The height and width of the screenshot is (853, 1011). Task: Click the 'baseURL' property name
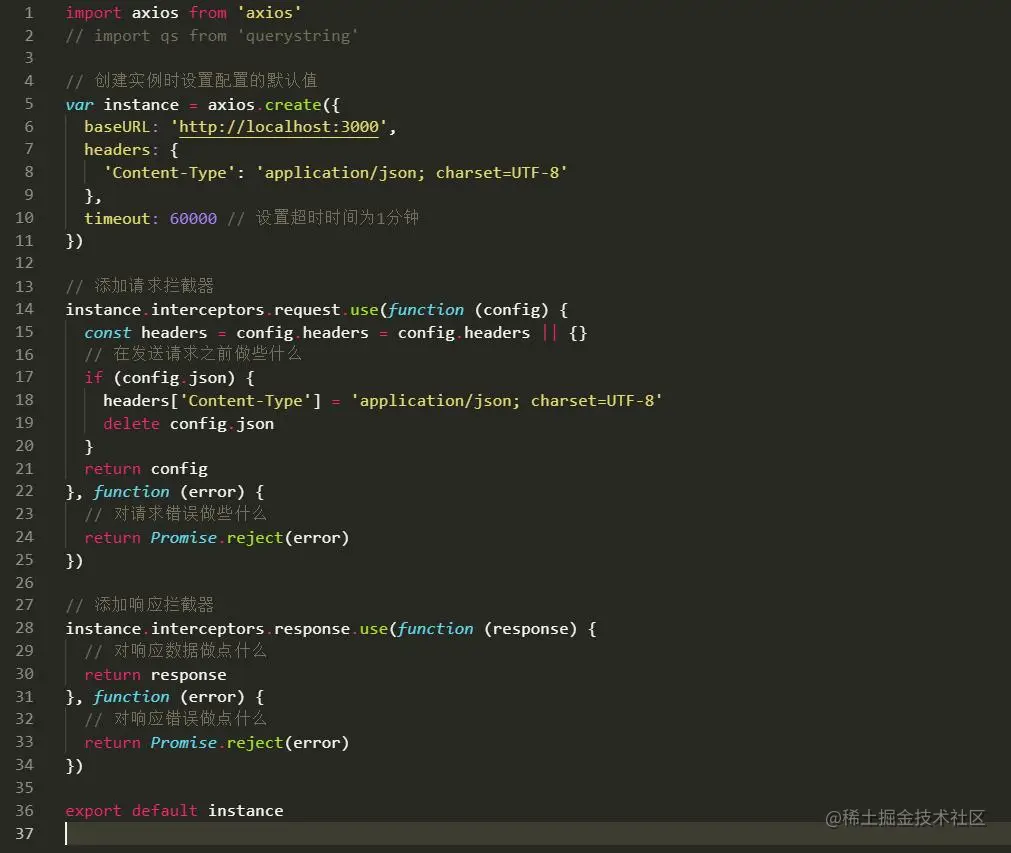click(117, 127)
